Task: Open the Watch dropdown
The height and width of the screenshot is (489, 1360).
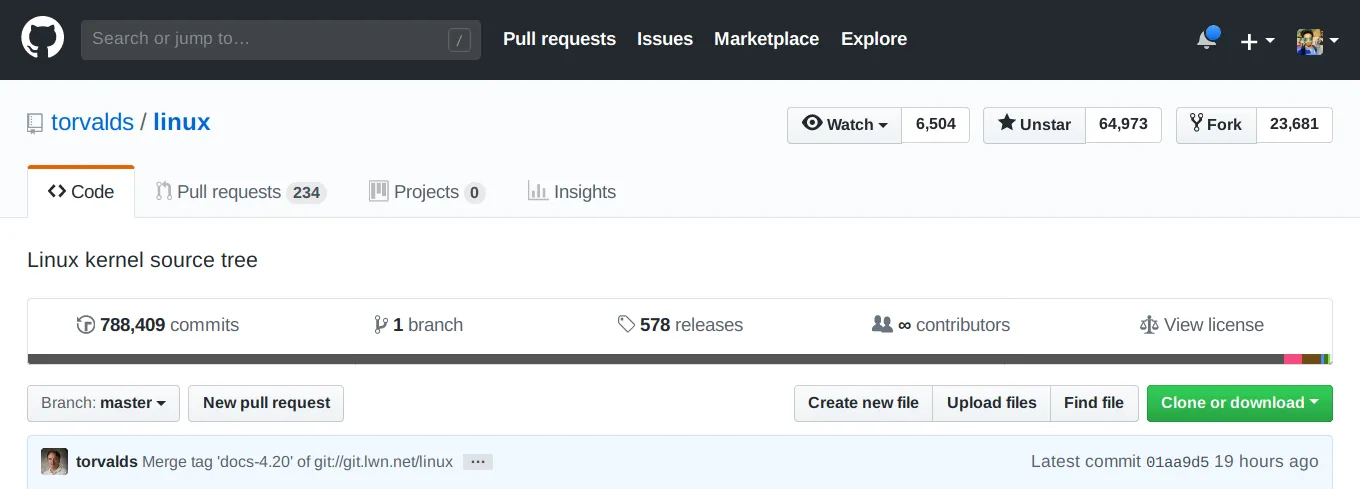Action: [845, 125]
